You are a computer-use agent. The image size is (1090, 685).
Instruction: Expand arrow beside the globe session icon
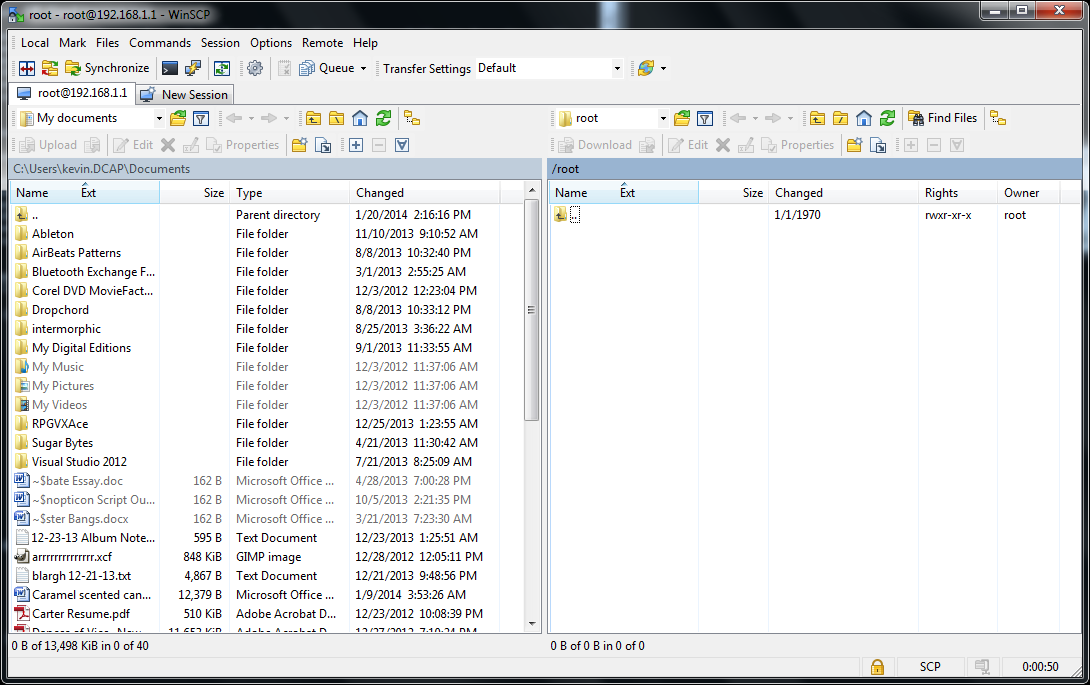663,68
